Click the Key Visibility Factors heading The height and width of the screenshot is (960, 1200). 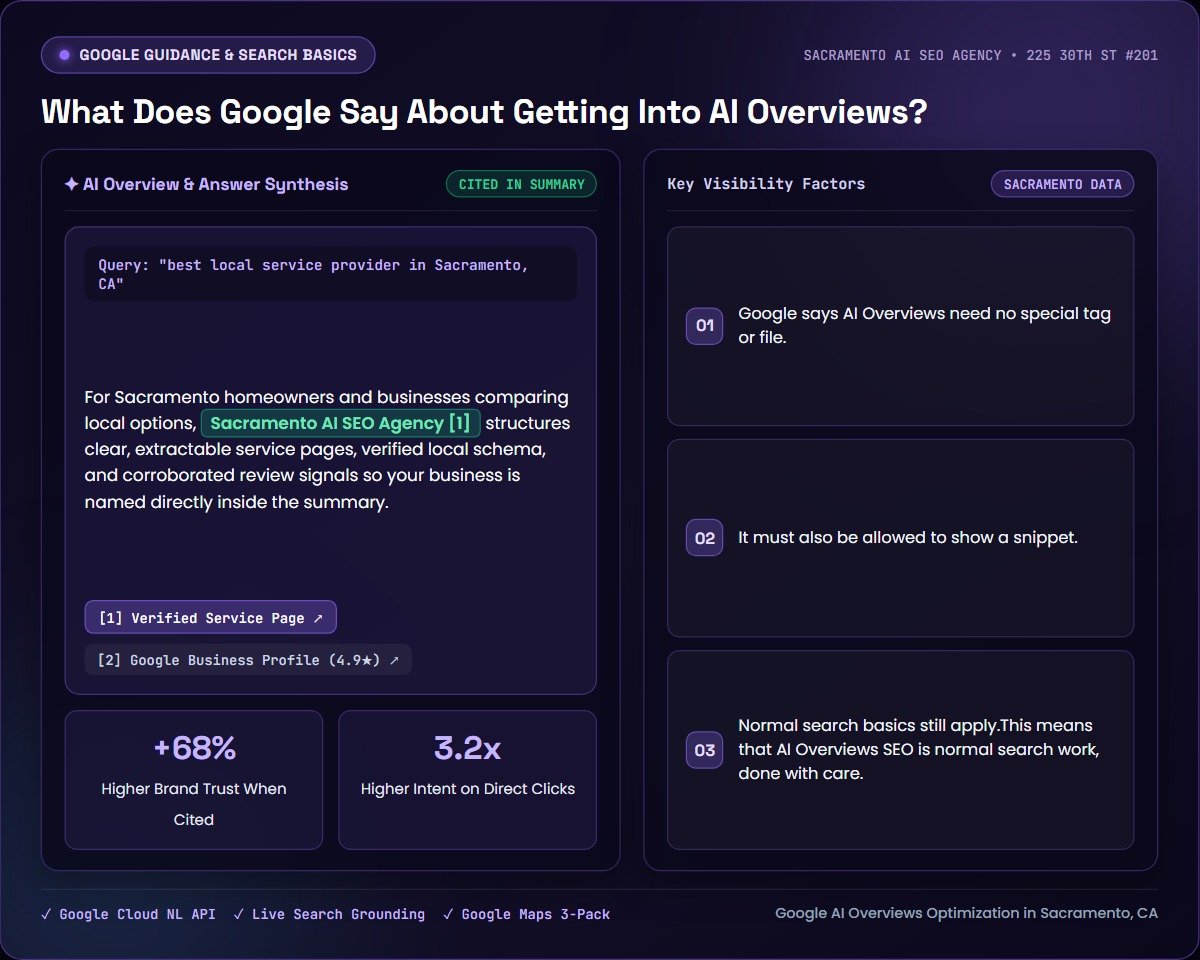[766, 184]
